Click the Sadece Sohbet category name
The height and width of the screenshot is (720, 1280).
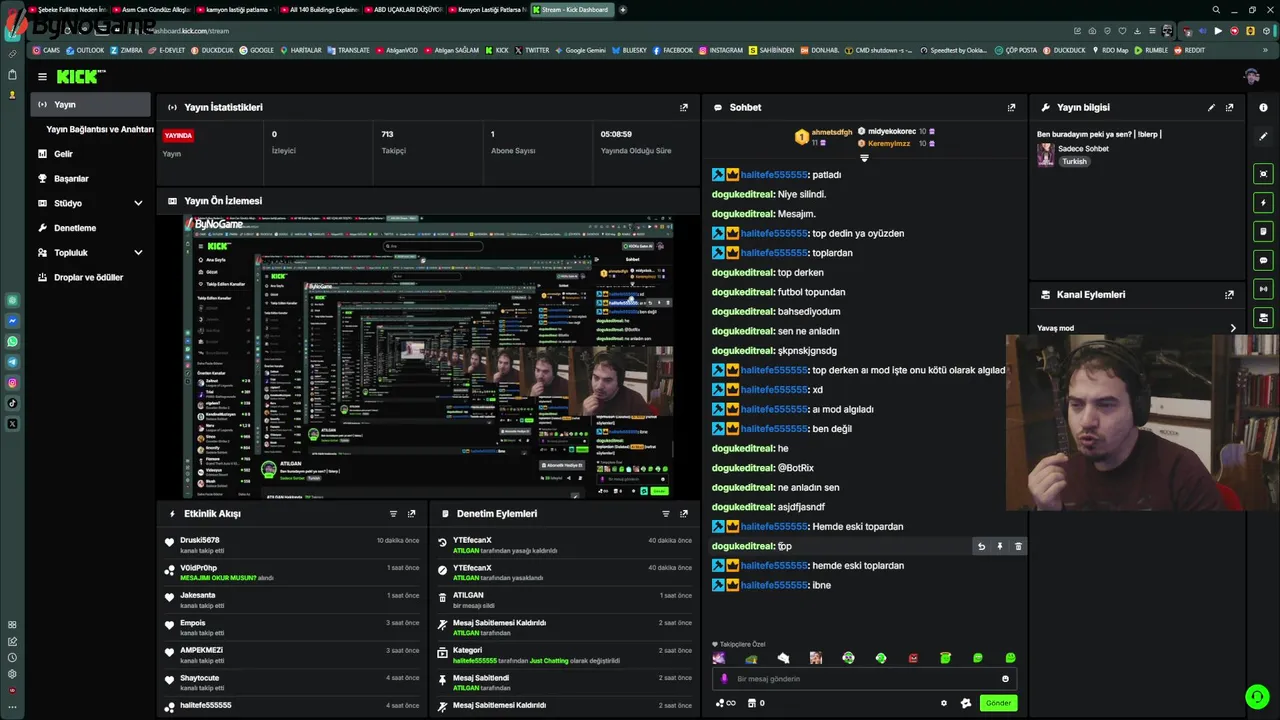1083,149
